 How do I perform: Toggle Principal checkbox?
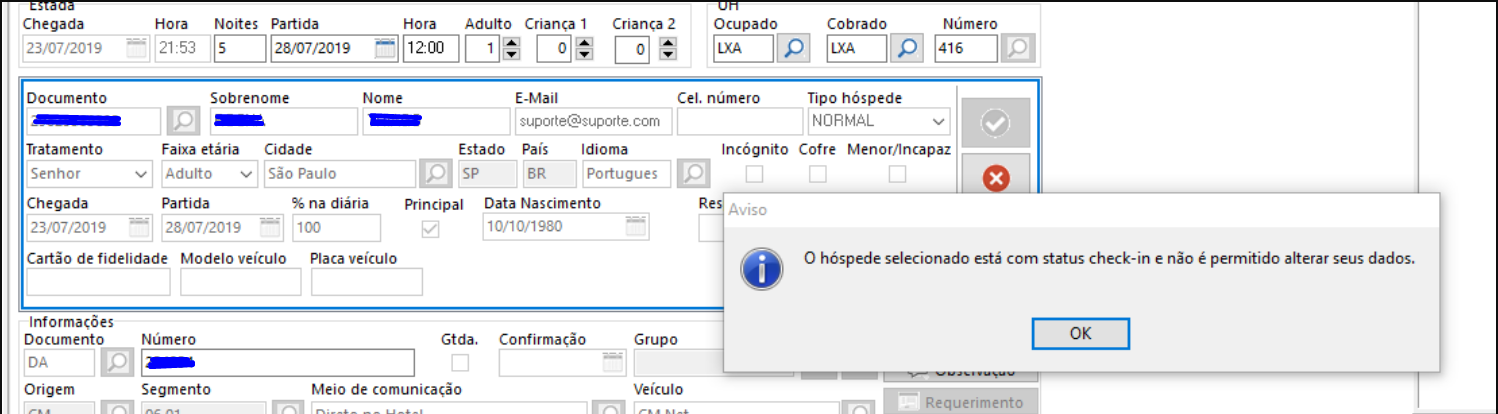431,228
